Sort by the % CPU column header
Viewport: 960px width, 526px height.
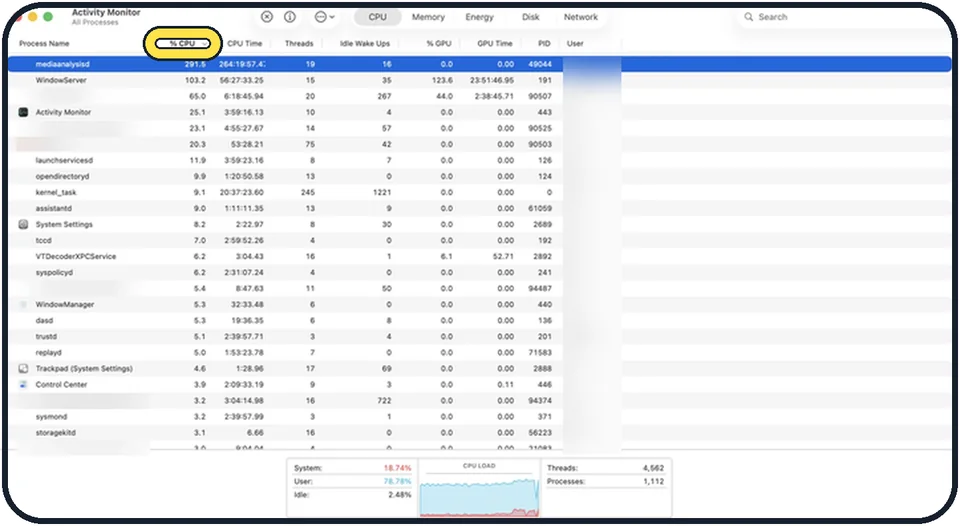(182, 43)
